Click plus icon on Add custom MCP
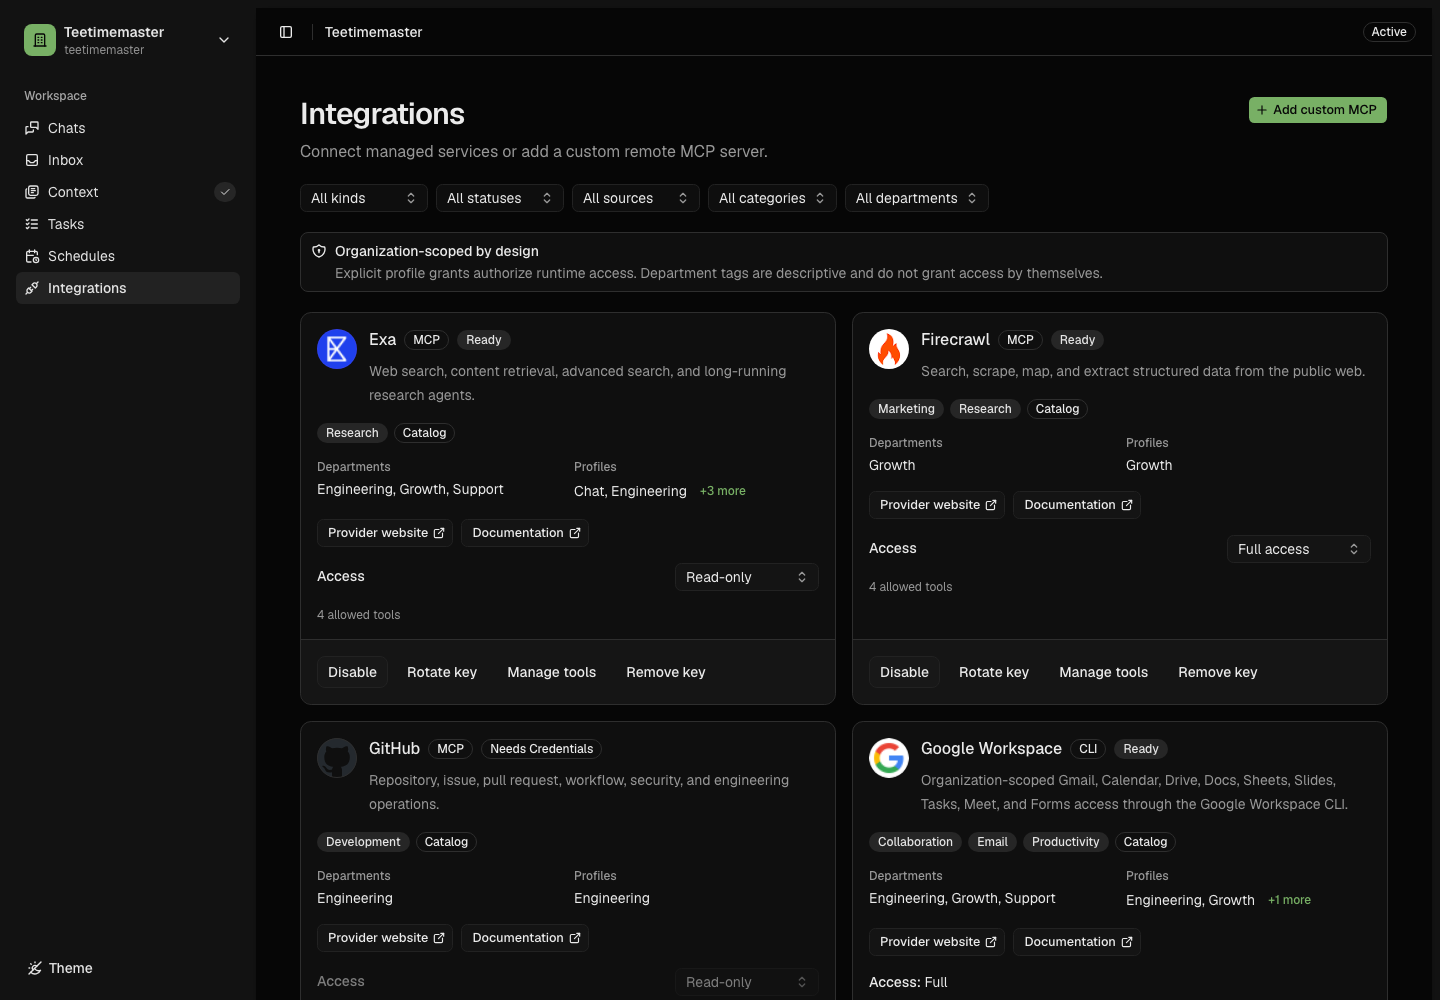This screenshot has height=1000, width=1440. [1262, 110]
